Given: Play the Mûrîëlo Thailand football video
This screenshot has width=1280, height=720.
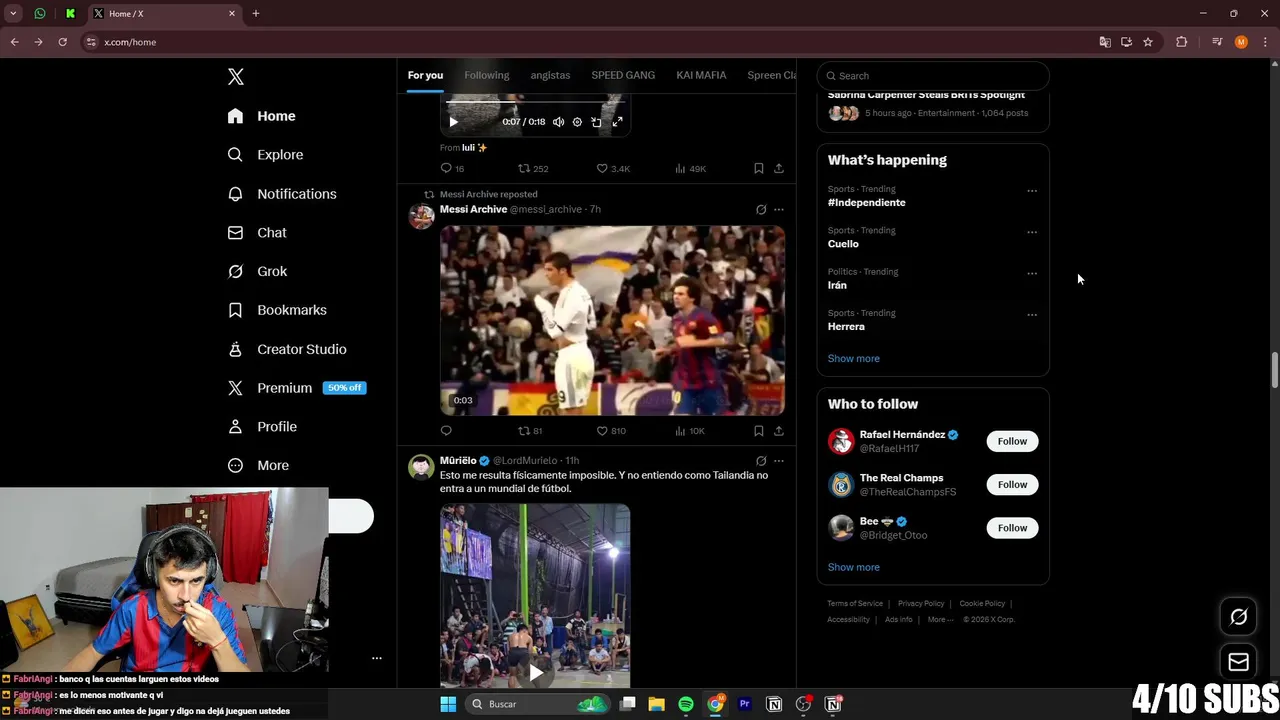Looking at the screenshot, I should [x=536, y=673].
